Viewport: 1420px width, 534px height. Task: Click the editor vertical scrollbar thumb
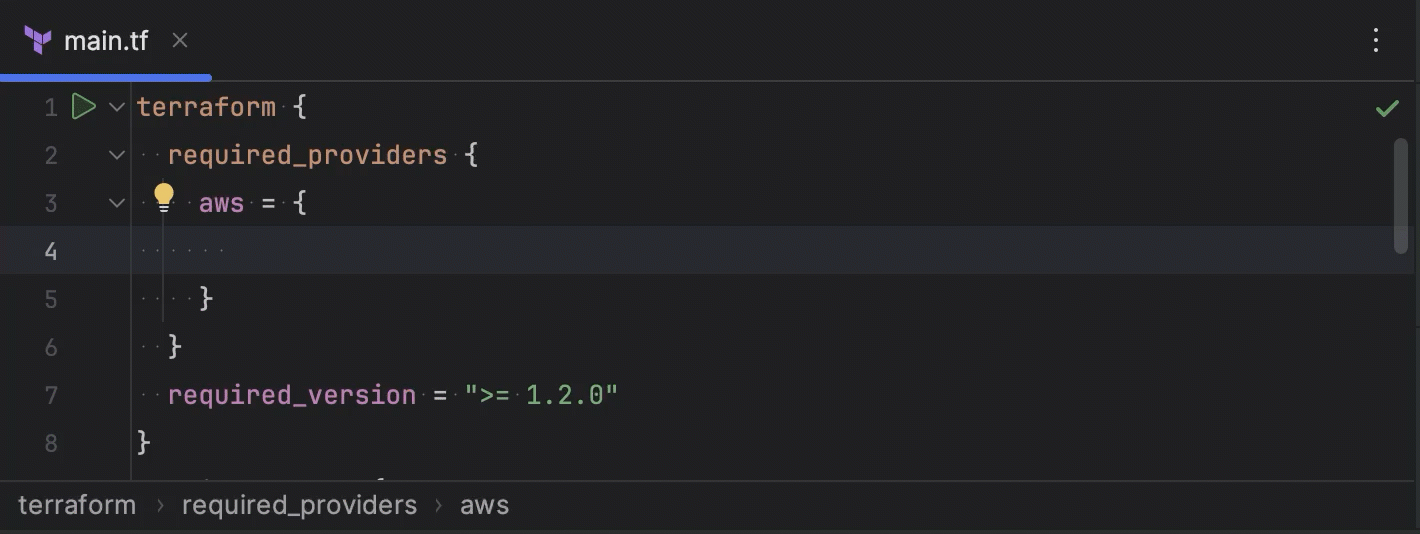point(1401,195)
